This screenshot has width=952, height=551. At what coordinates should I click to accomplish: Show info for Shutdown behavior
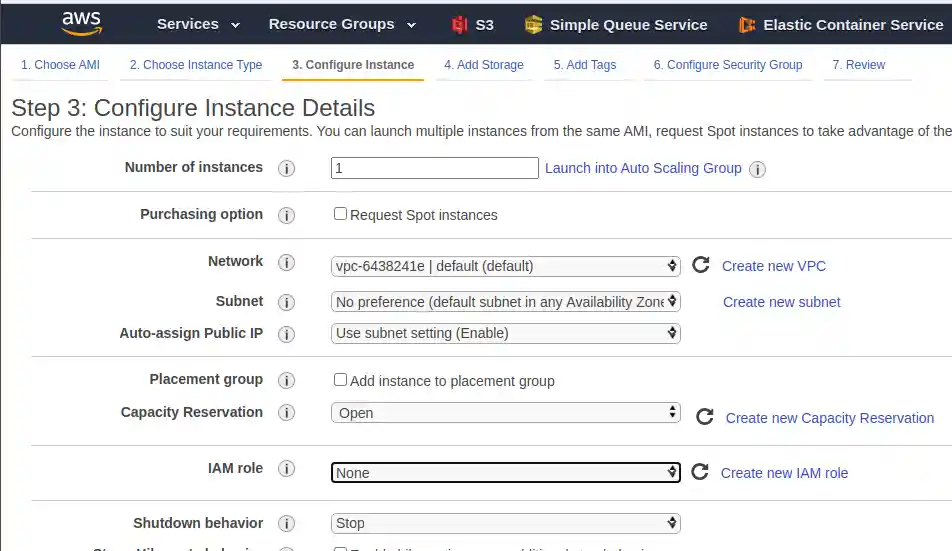(286, 523)
